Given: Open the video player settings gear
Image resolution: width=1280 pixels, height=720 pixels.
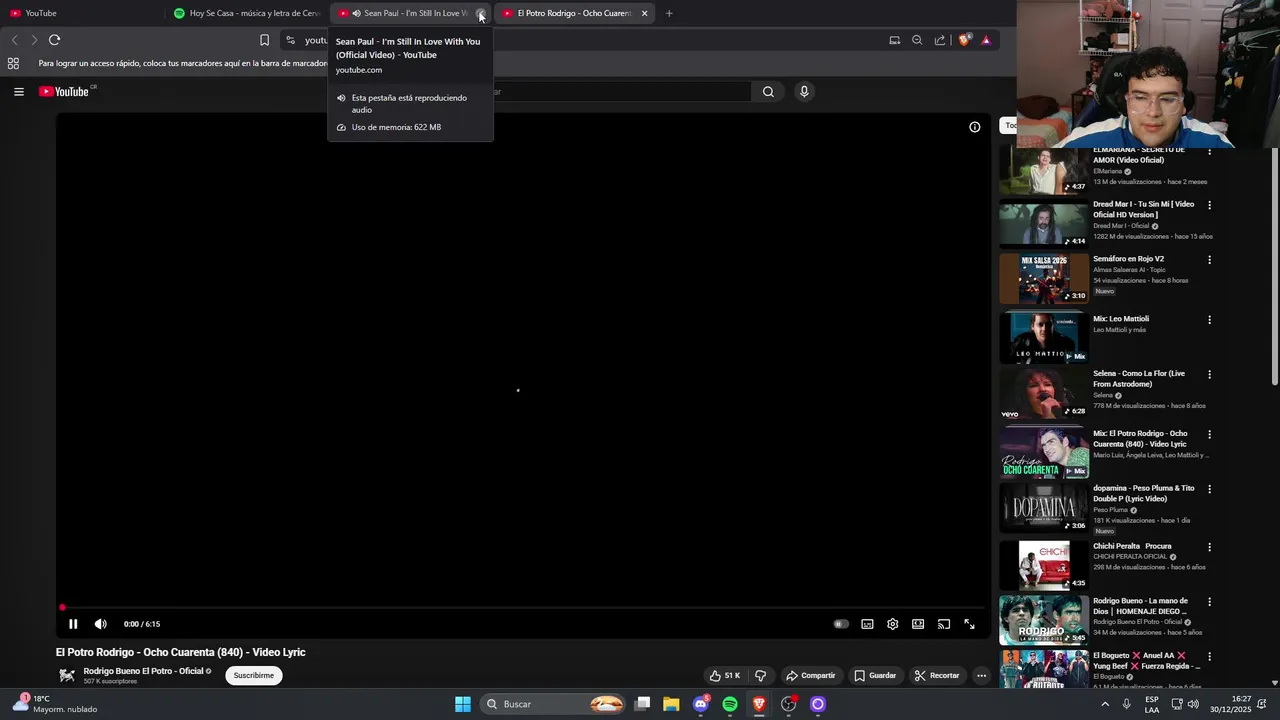Looking at the screenshot, I should [x=893, y=624].
